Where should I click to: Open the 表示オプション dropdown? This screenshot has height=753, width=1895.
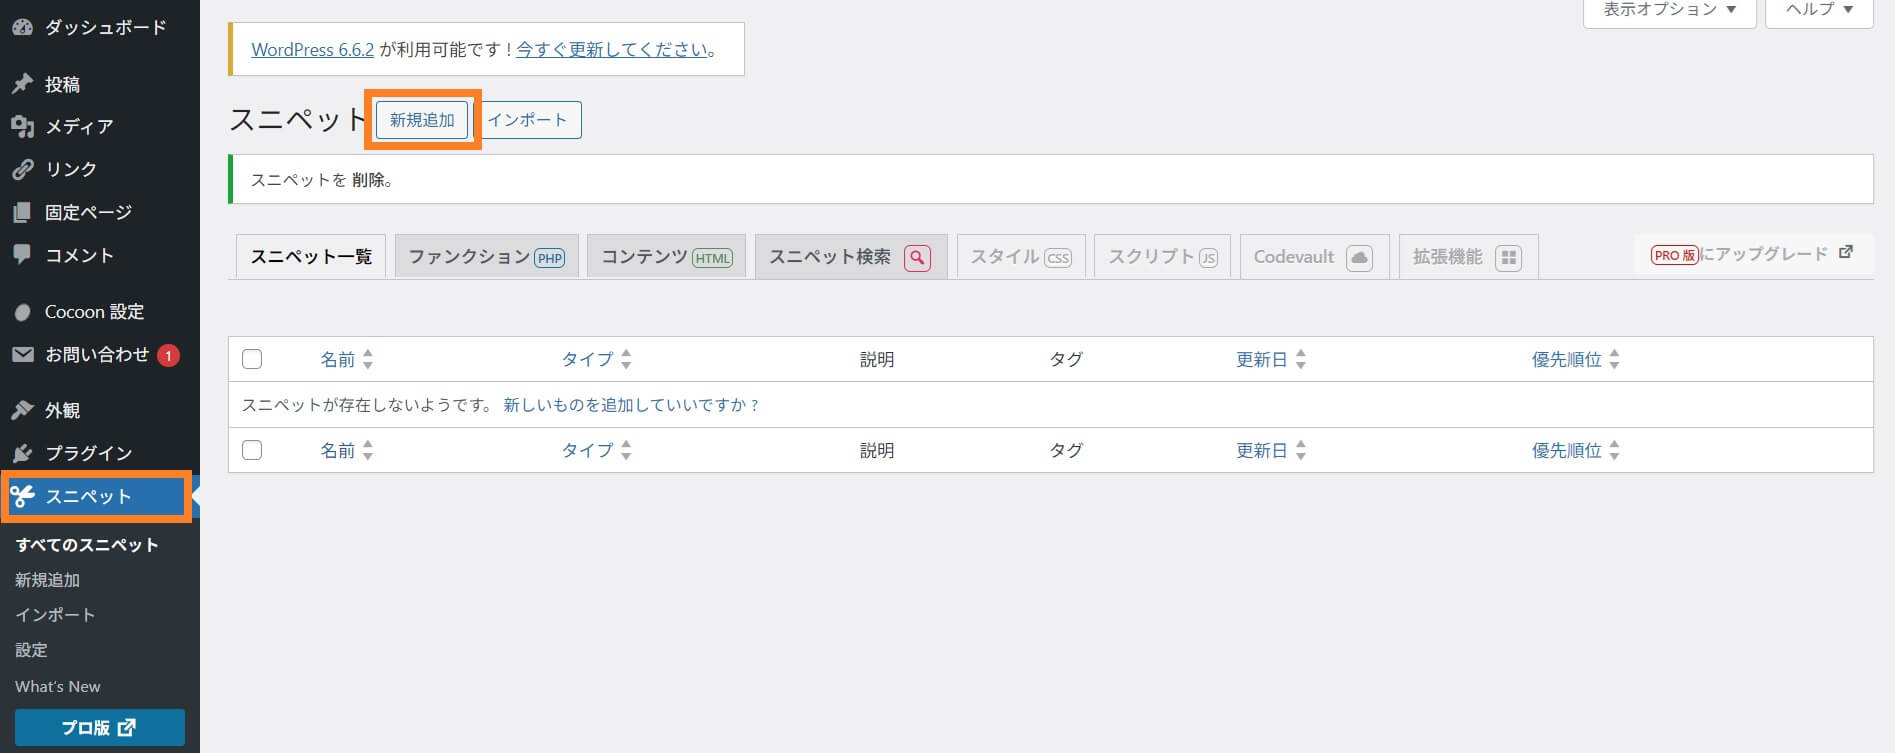coord(1669,10)
